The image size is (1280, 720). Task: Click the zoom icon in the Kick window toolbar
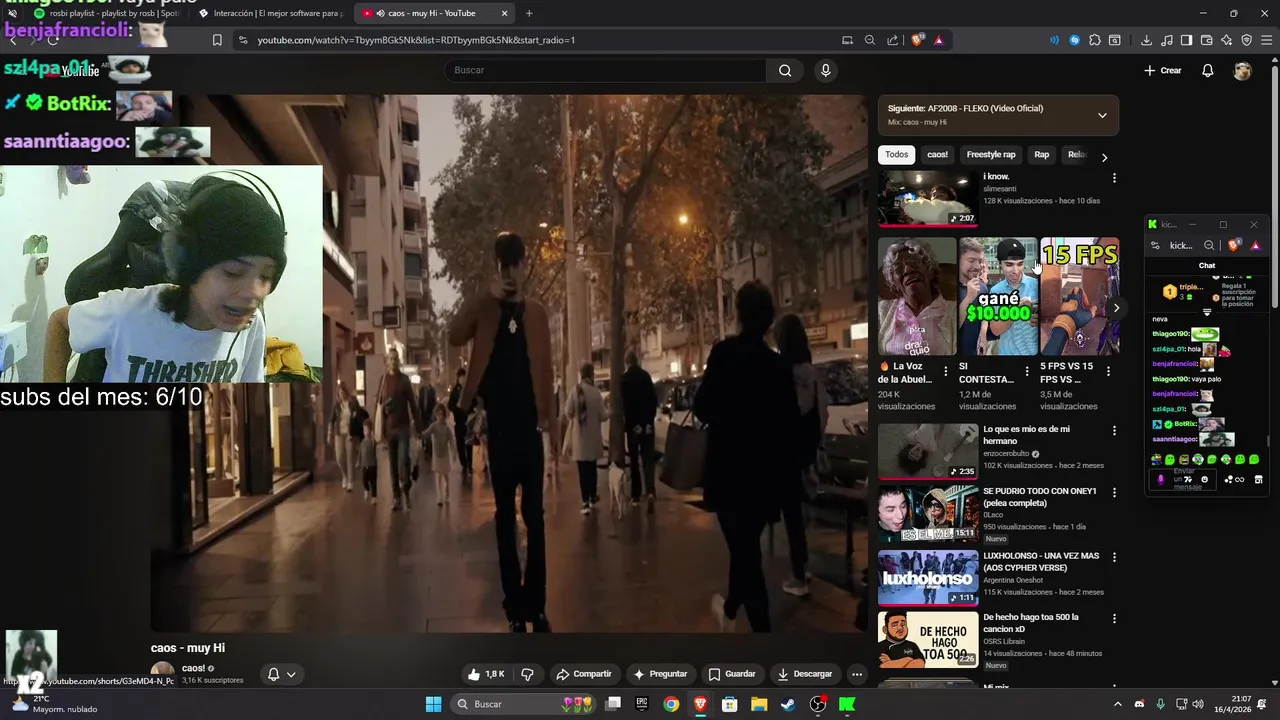(1209, 245)
